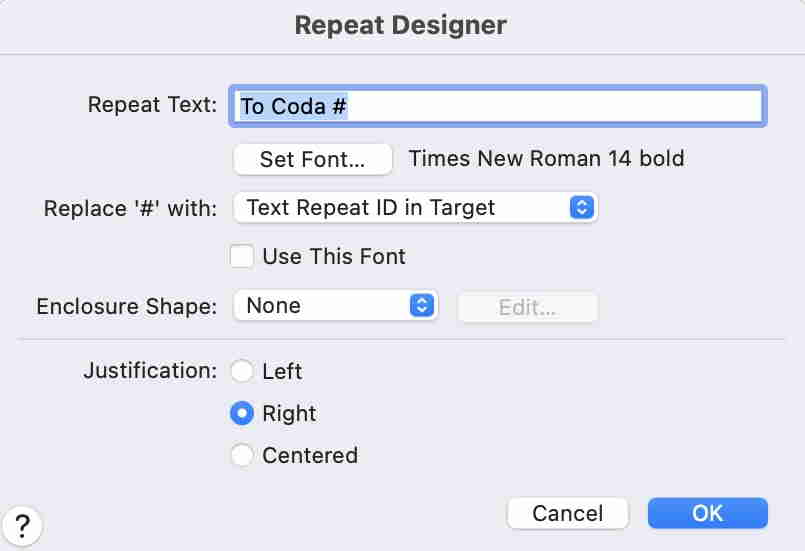This screenshot has height=551, width=805.
Task: Click the Times New Roman 14 bold font label
Action: click(546, 158)
